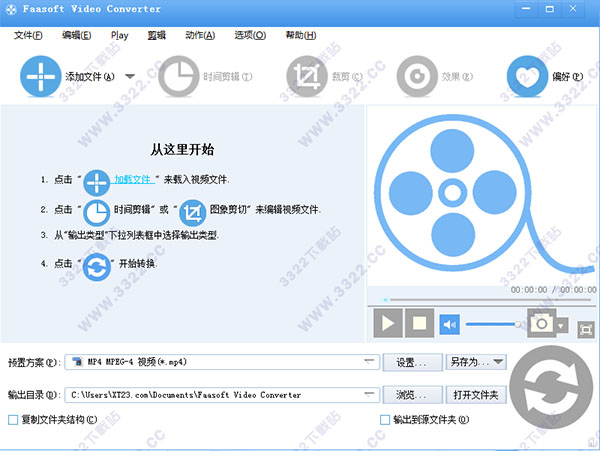Open the Add File dropdown arrow
Image resolution: width=600 pixels, height=451 pixels.
130,76
